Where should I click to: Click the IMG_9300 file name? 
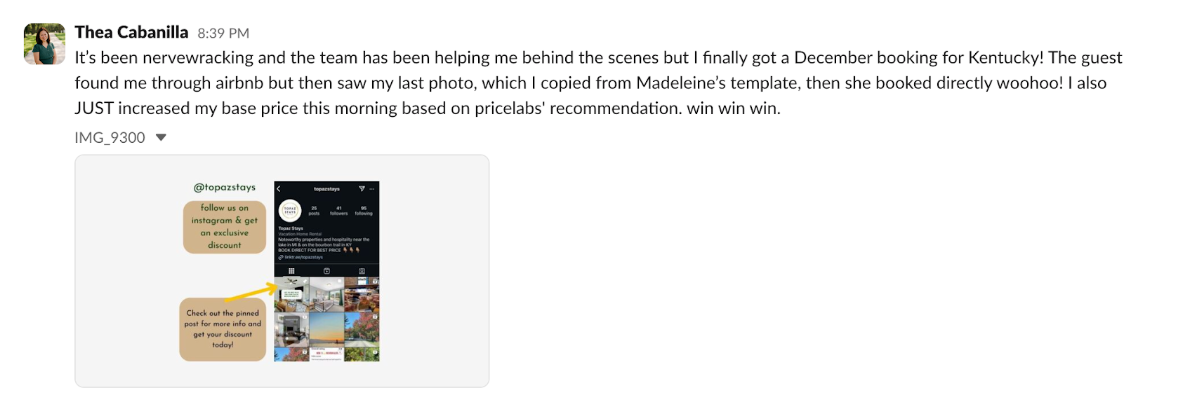pos(110,138)
